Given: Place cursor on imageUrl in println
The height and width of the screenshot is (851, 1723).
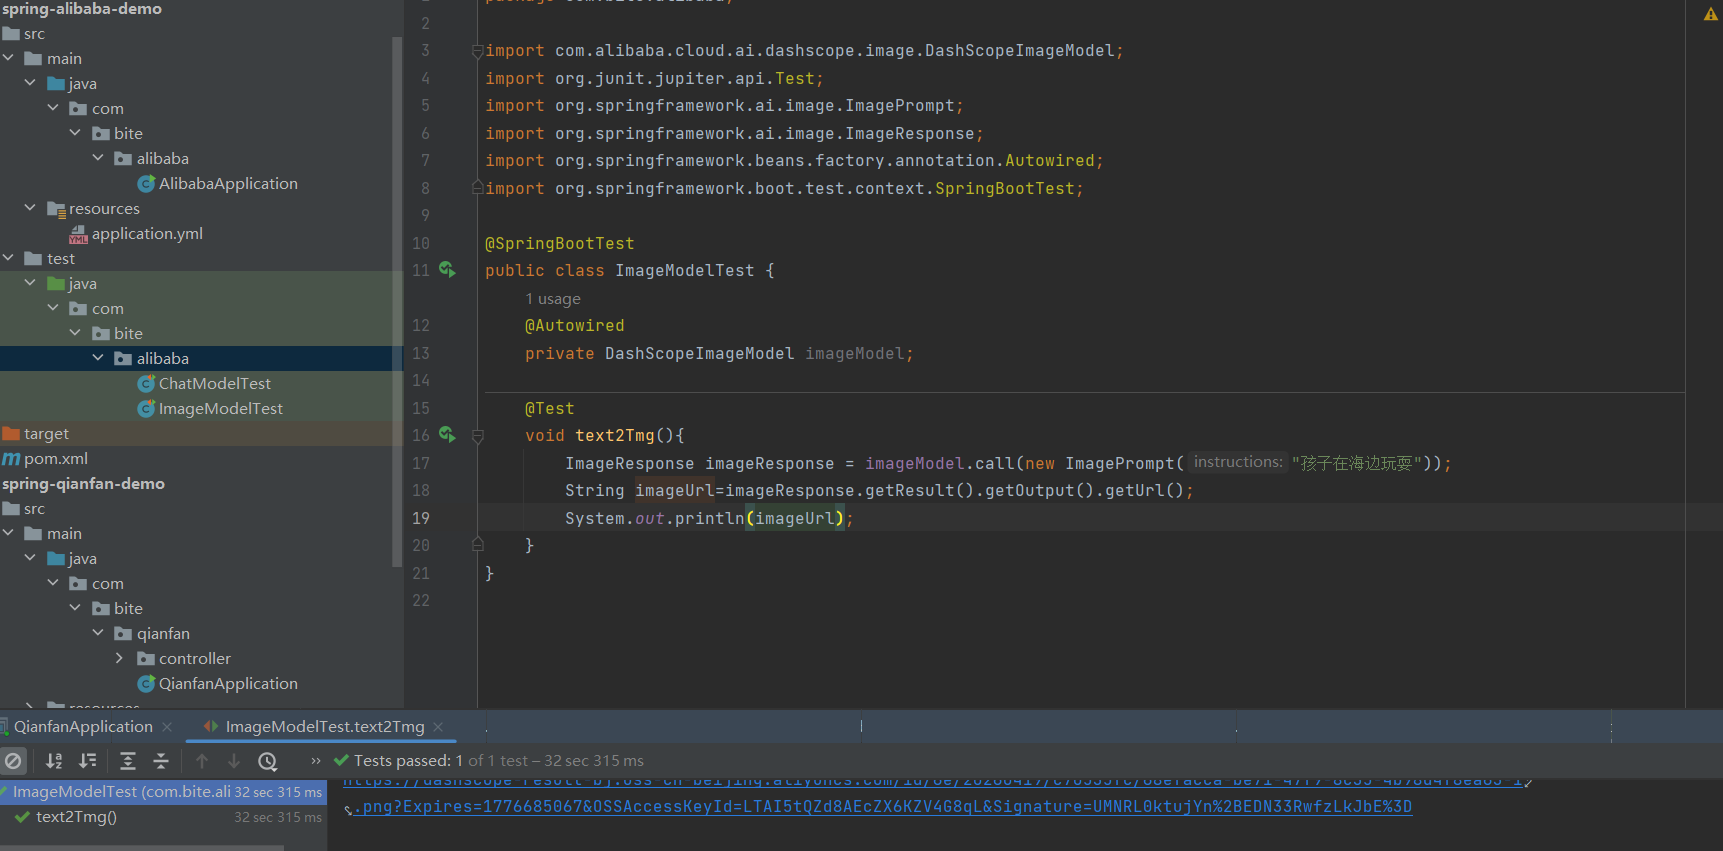Looking at the screenshot, I should pyautogui.click(x=795, y=519).
